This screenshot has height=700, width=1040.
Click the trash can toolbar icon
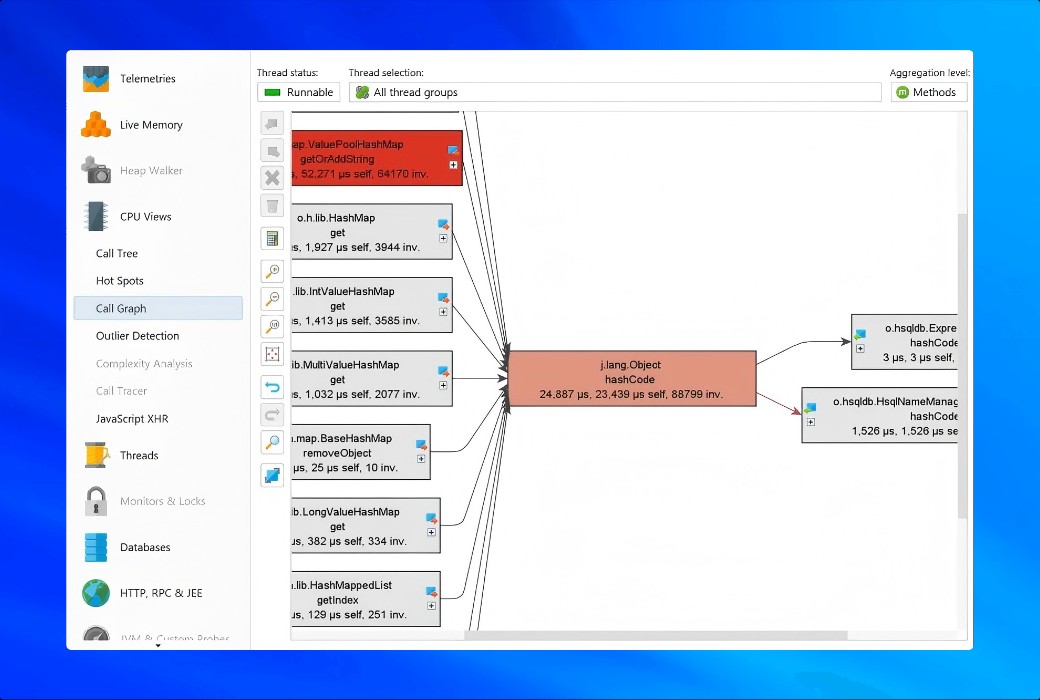[272, 206]
